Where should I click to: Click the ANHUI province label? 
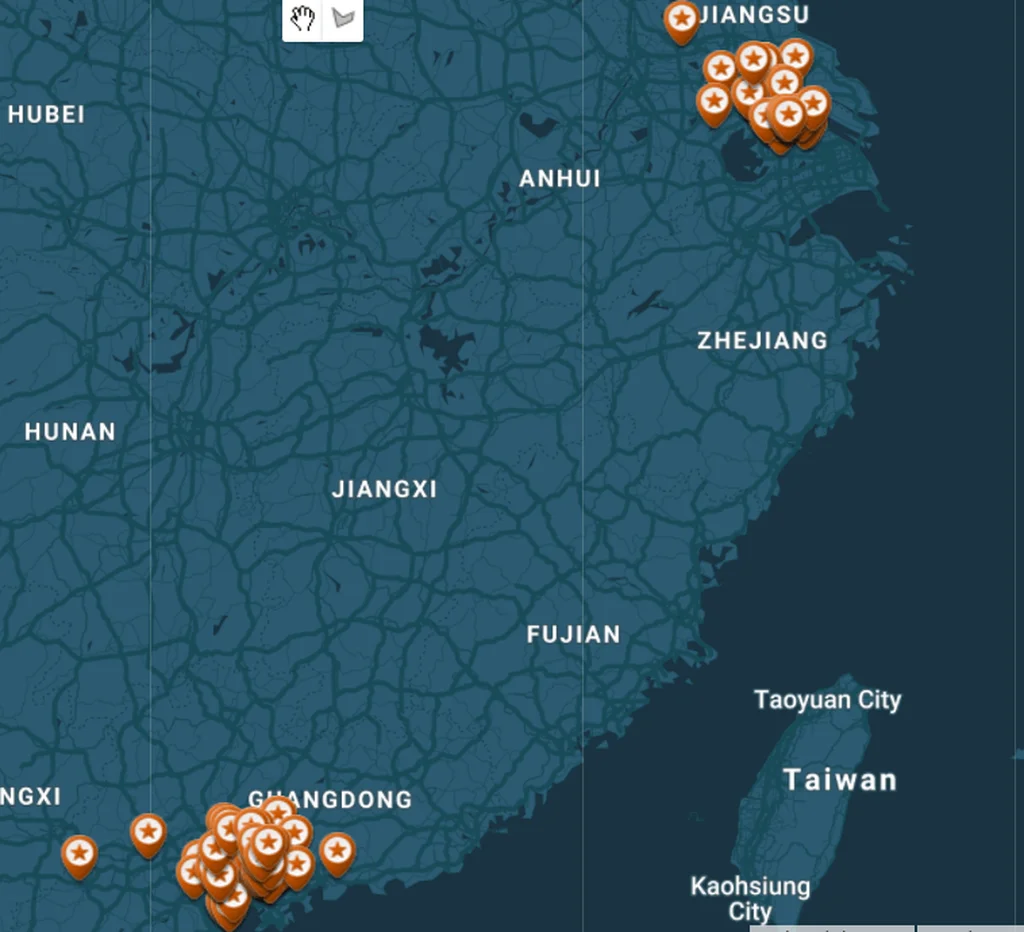click(560, 178)
